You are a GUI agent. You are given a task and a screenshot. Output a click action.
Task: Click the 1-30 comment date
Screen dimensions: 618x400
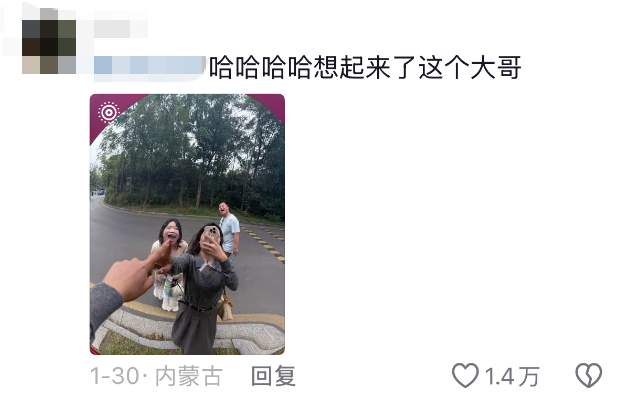tap(115, 376)
